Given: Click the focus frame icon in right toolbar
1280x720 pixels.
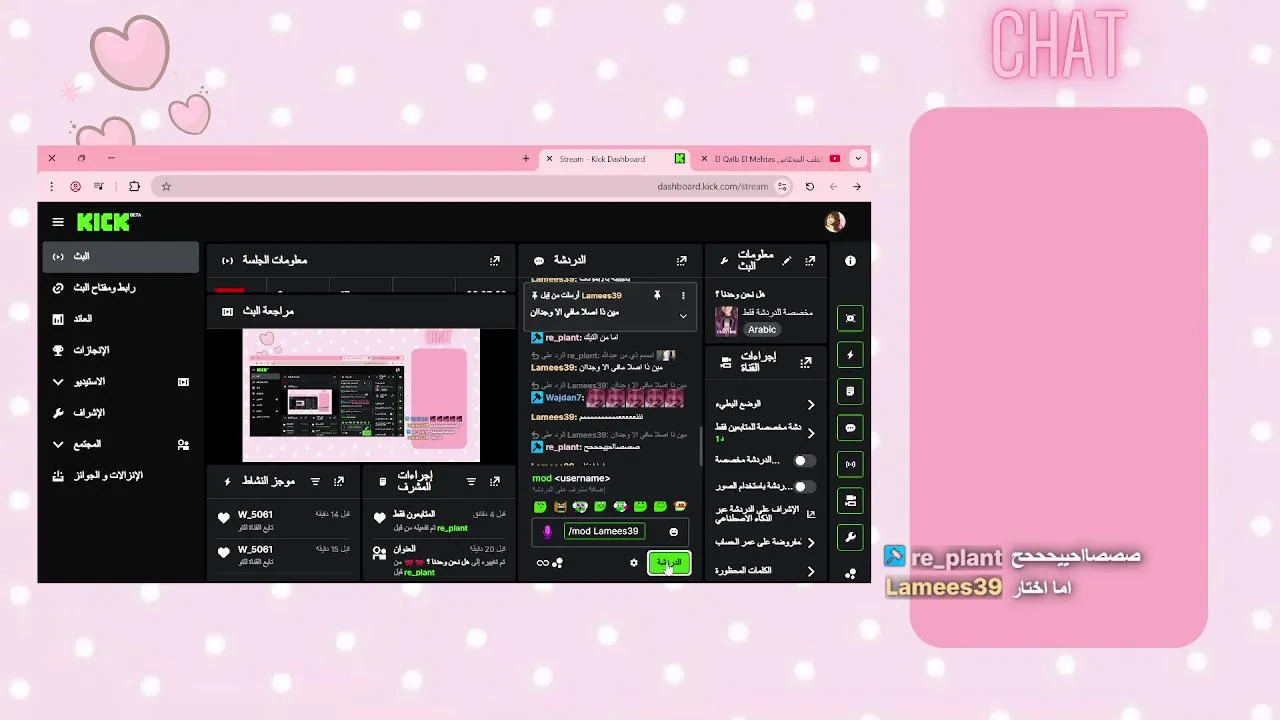Looking at the screenshot, I should (x=850, y=318).
